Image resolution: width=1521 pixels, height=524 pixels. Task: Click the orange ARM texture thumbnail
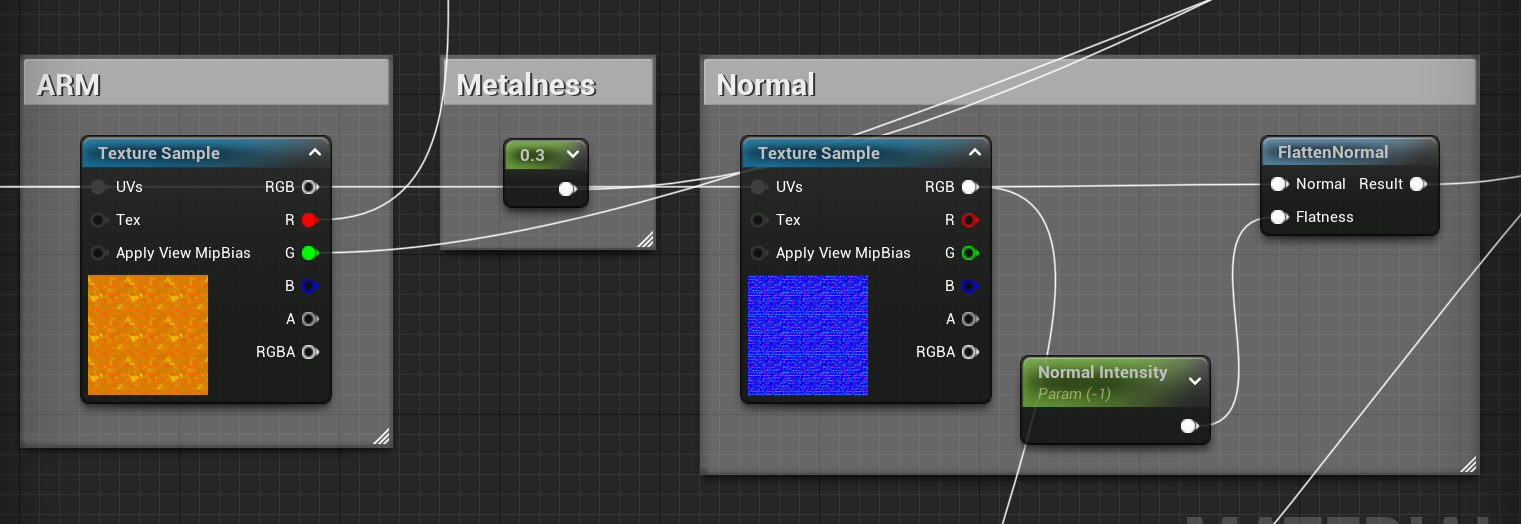148,335
